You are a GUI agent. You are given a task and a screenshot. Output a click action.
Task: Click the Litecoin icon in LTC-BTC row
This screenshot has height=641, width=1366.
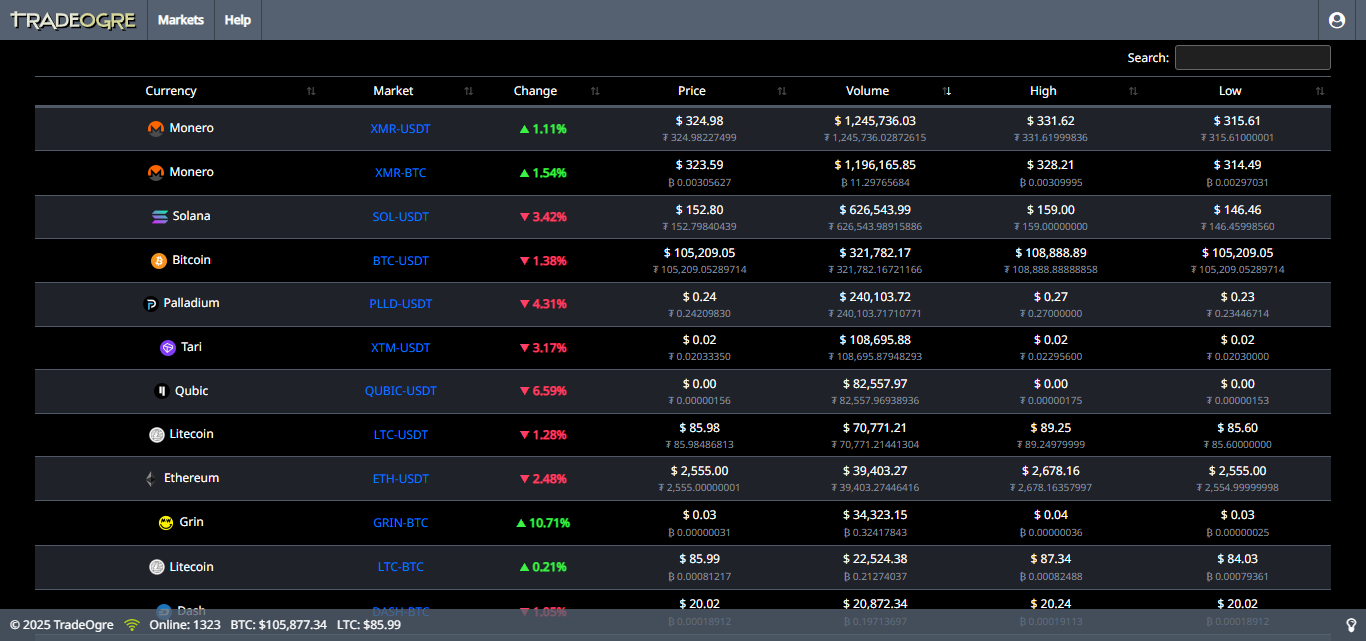(x=157, y=567)
